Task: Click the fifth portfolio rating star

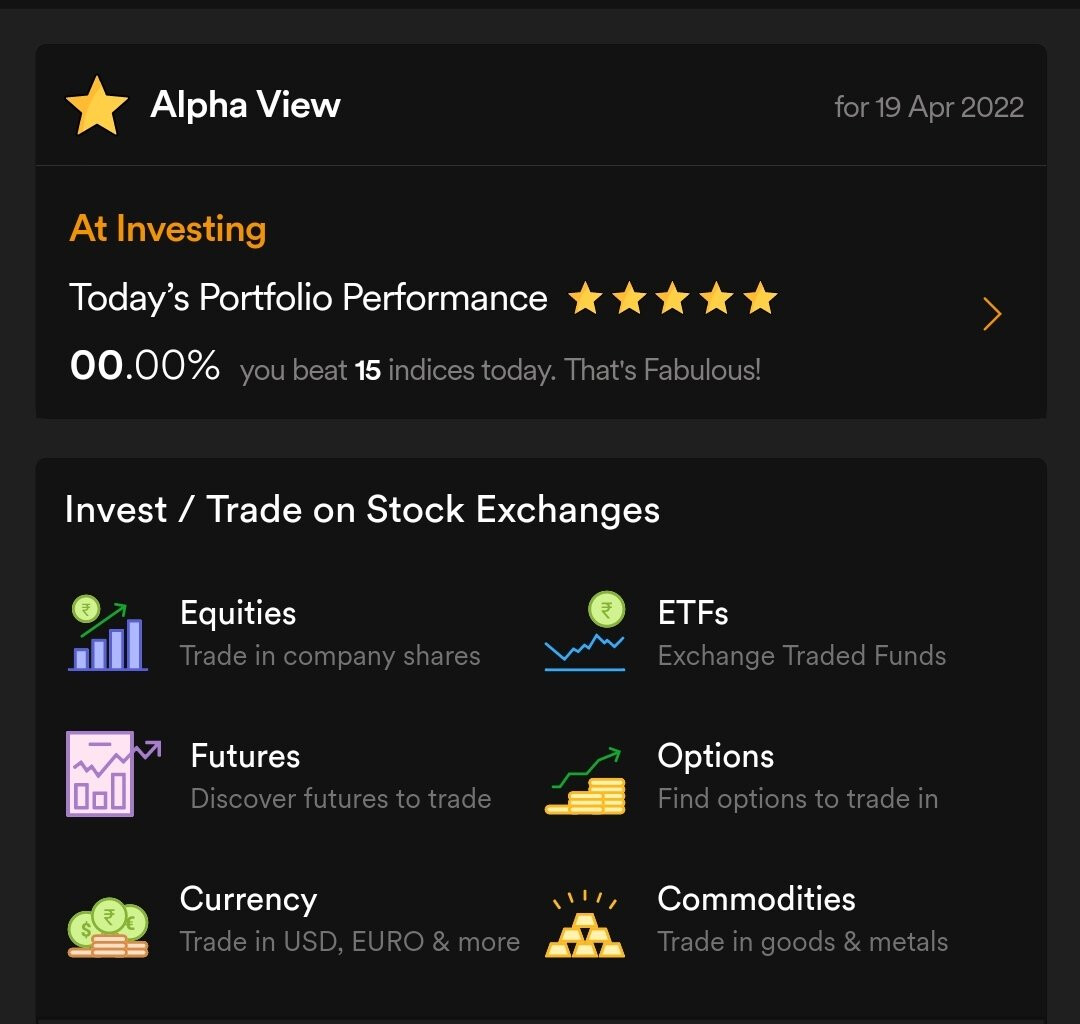Action: click(760, 298)
